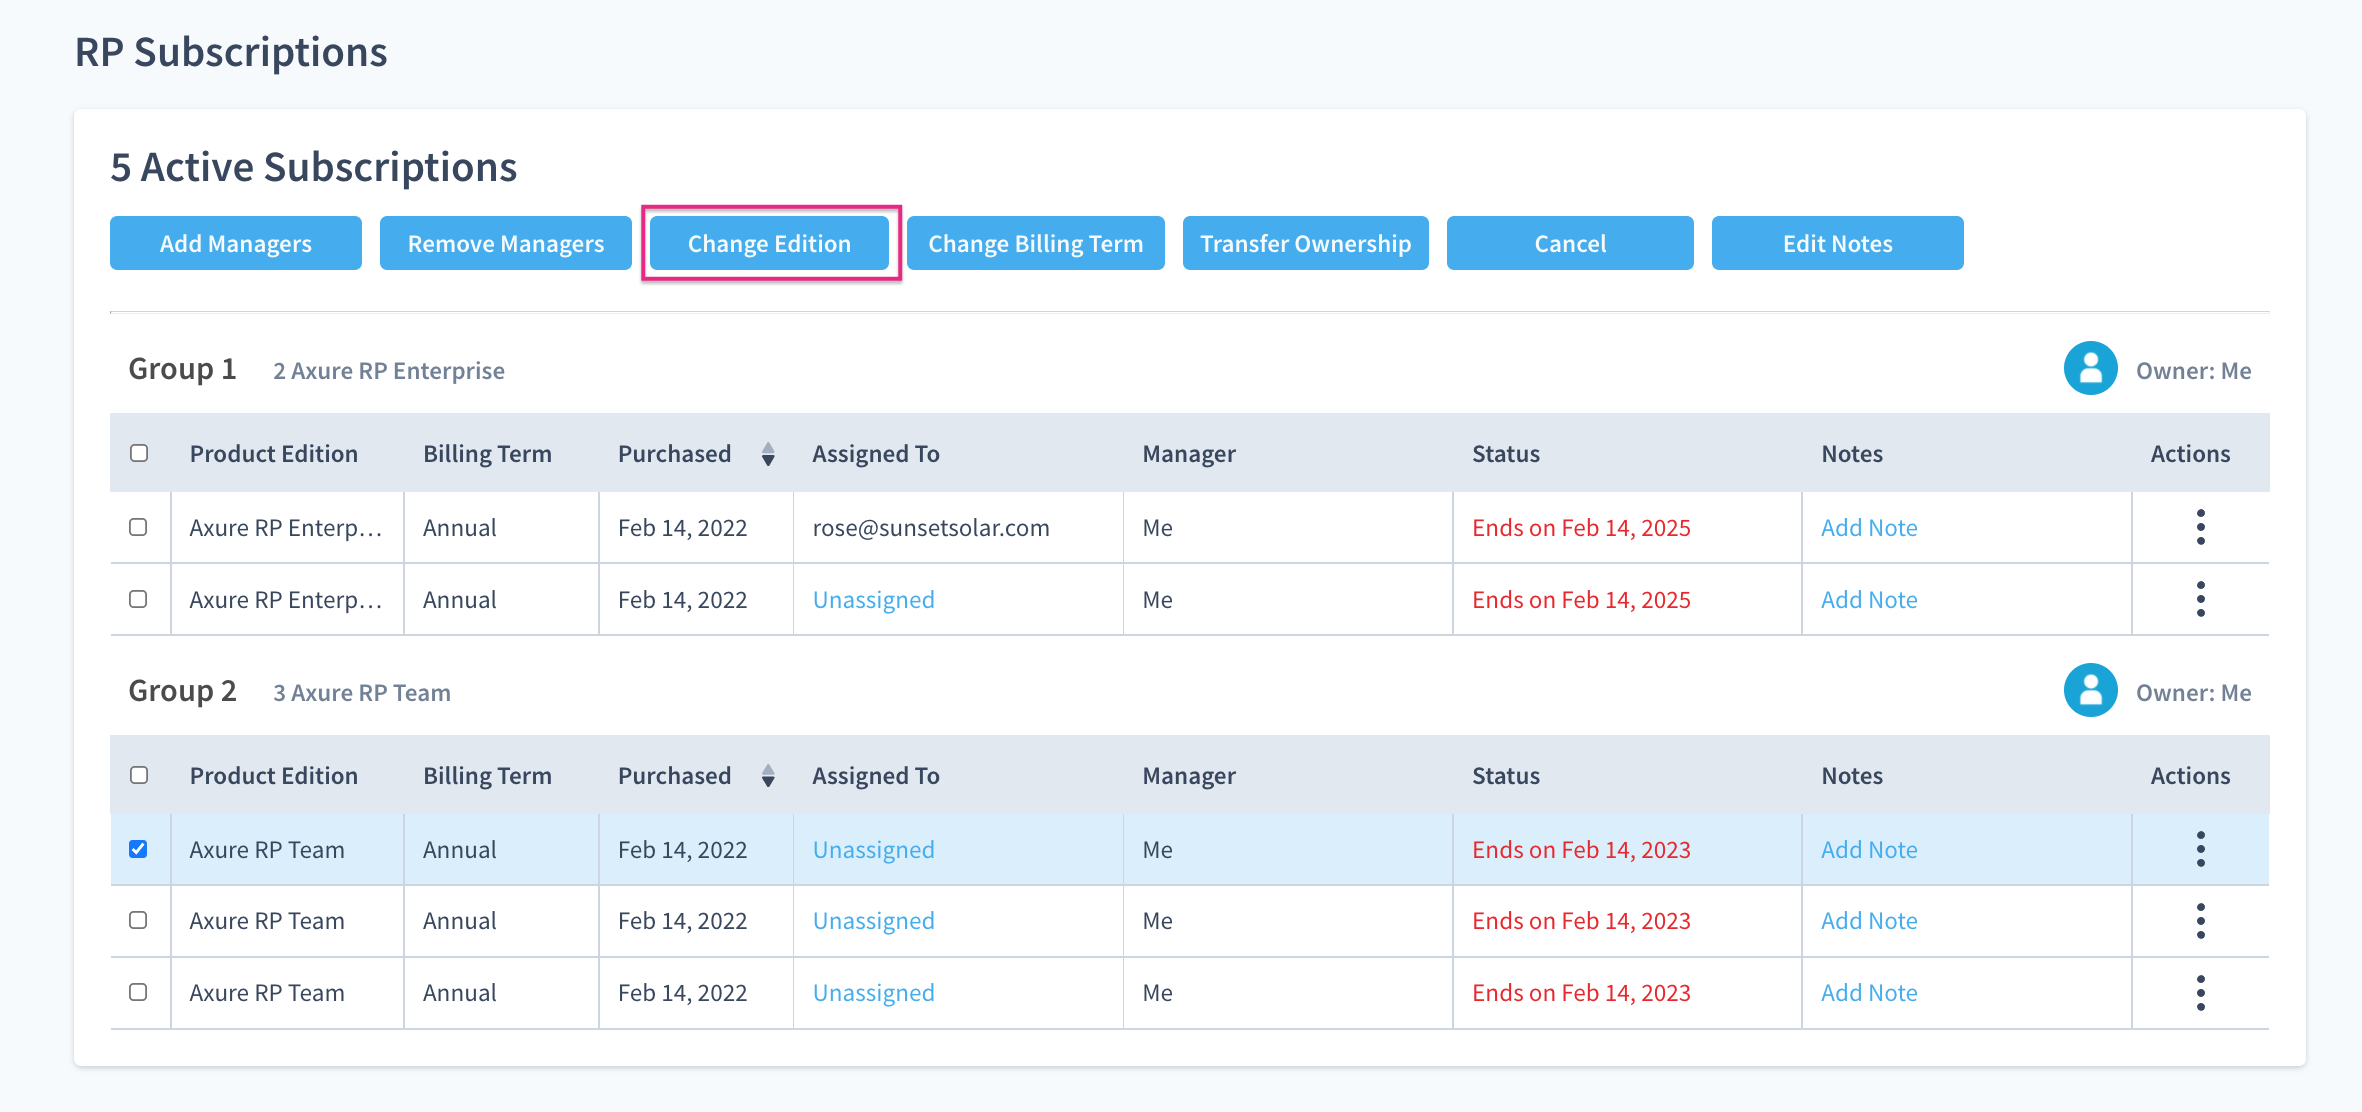Open actions menu for unassigned Enterprise subscription
This screenshot has width=2362, height=1112.
pos(2200,599)
